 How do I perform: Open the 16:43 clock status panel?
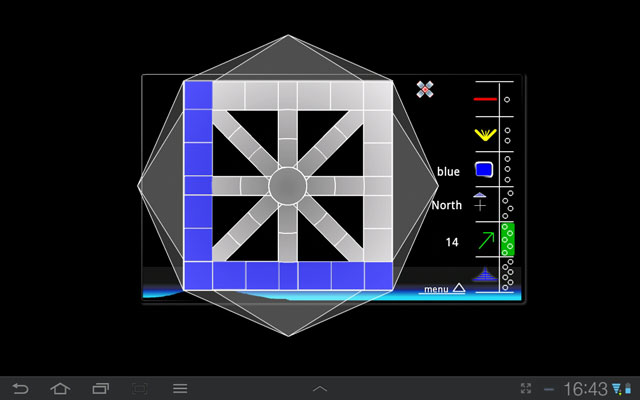(x=585, y=389)
